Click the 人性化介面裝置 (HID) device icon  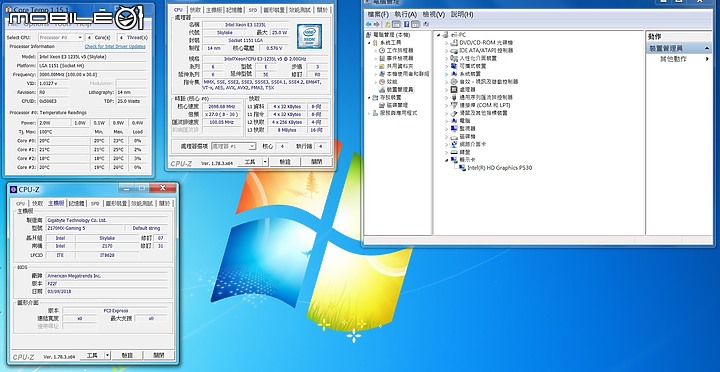click(454, 58)
